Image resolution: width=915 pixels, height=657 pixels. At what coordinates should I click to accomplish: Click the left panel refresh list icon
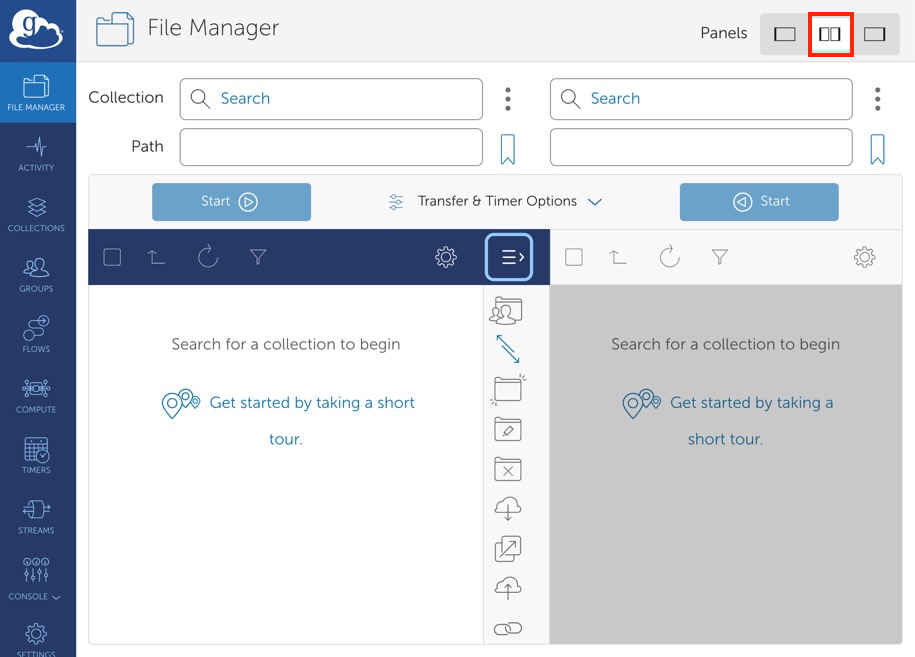coord(208,257)
